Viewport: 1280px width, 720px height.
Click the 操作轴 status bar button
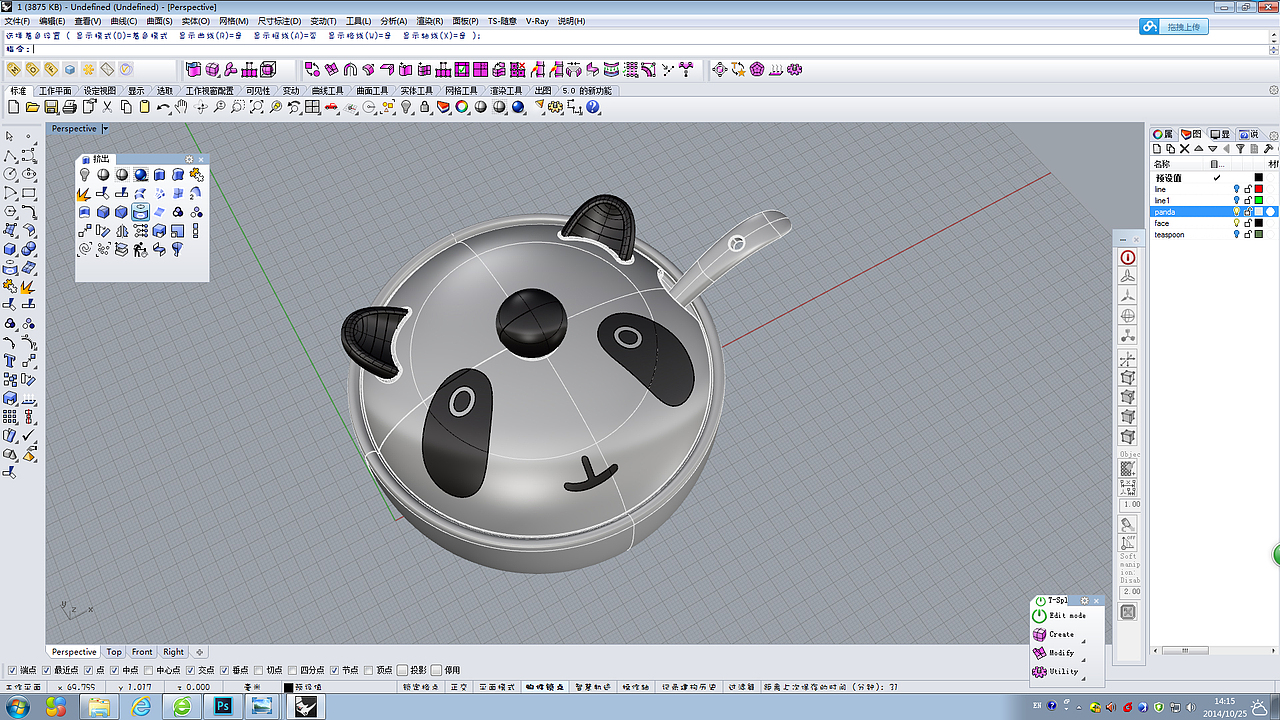click(634, 688)
